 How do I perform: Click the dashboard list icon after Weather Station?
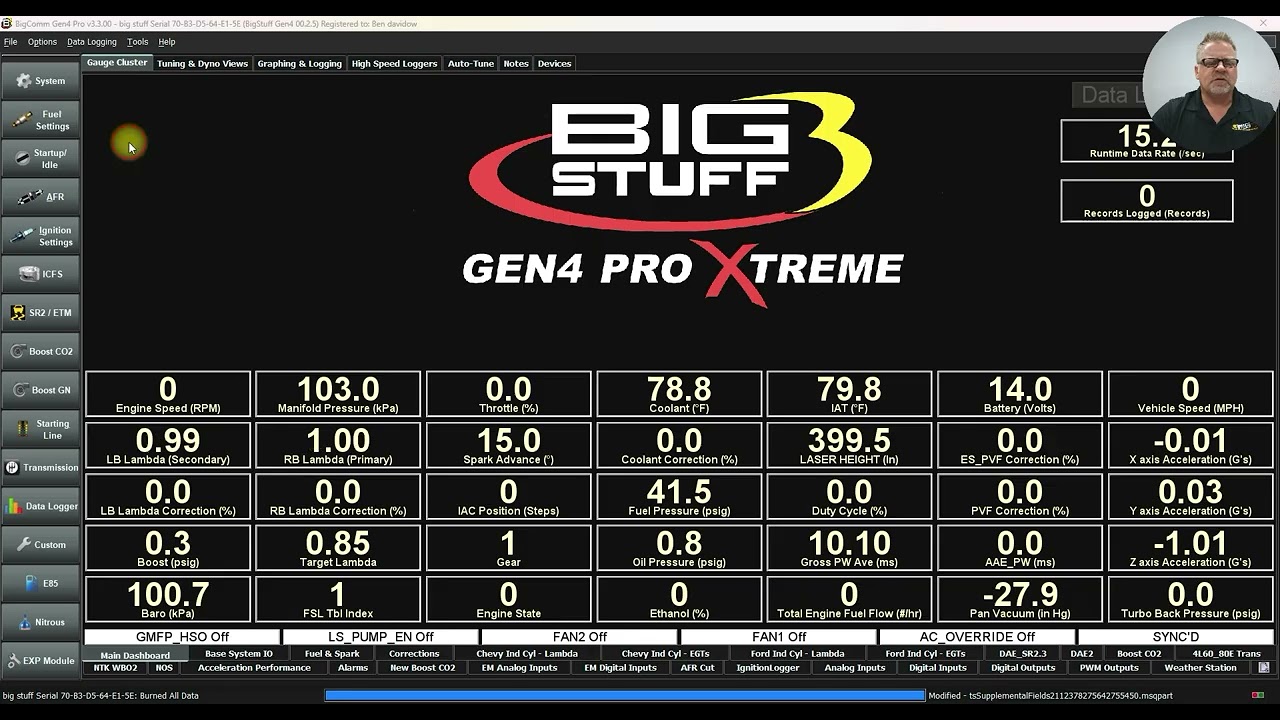pos(1264,668)
